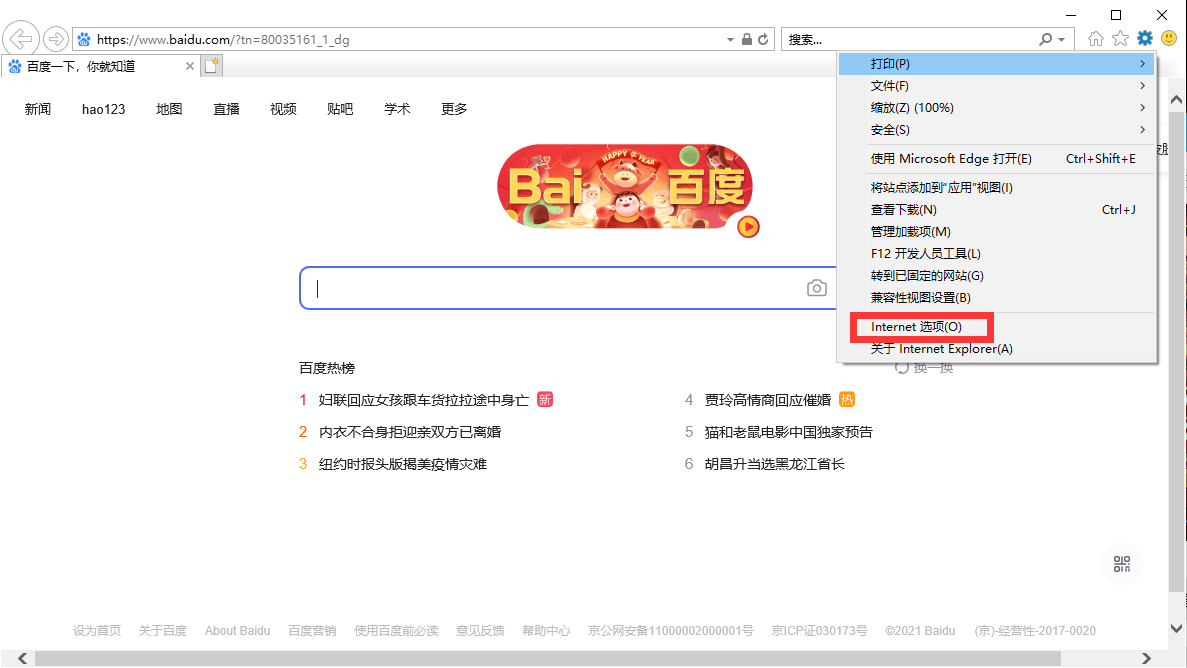Screen dimensions: 1187x668
Task: Expand the address bar dropdown arrow
Action: 730,40
